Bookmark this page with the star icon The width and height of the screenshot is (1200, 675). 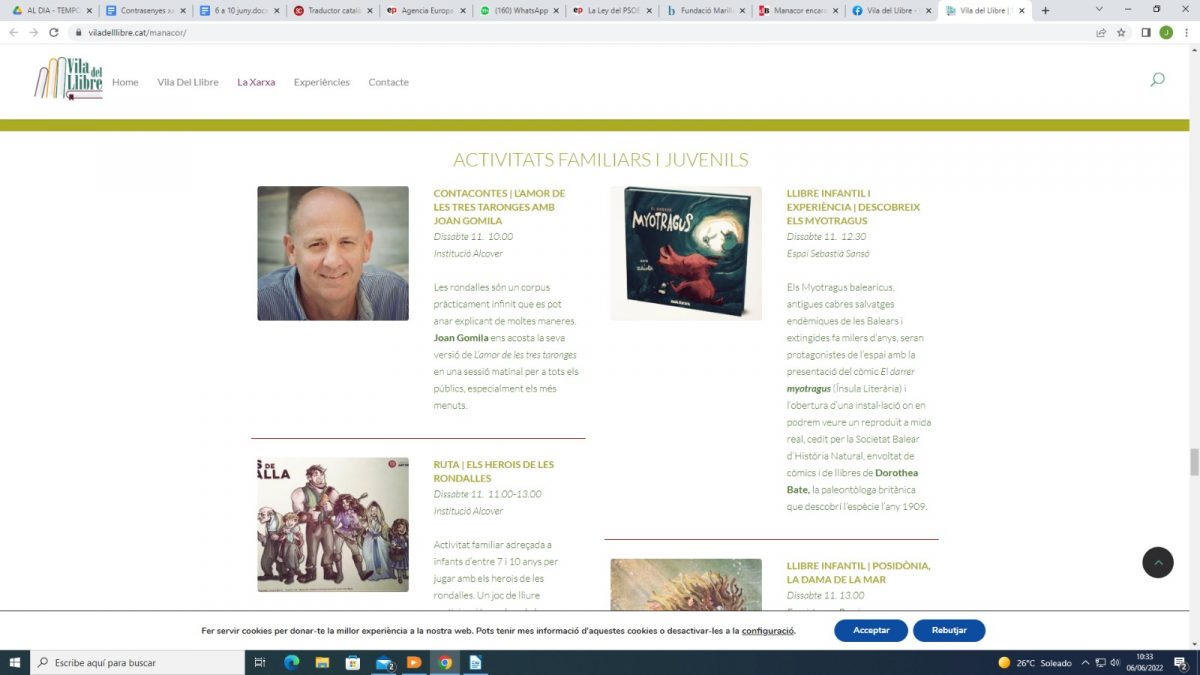(1121, 32)
